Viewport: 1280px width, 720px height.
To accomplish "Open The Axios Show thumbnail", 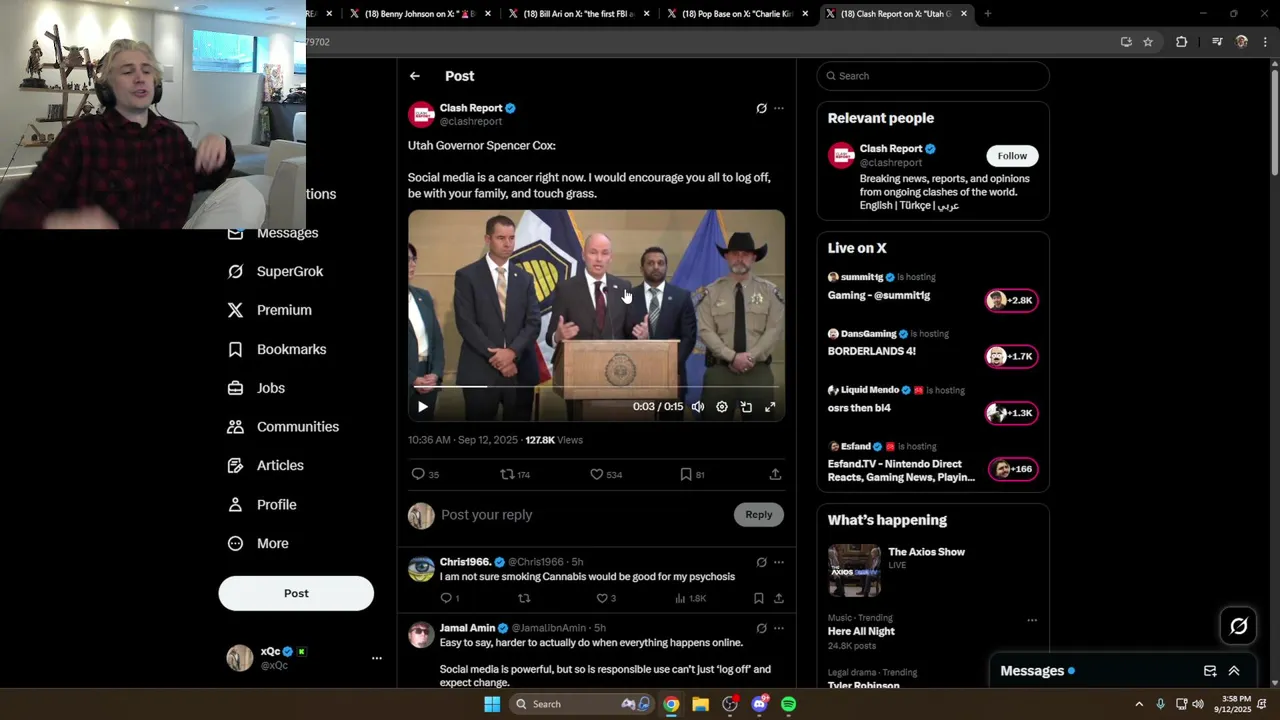I will [x=854, y=570].
